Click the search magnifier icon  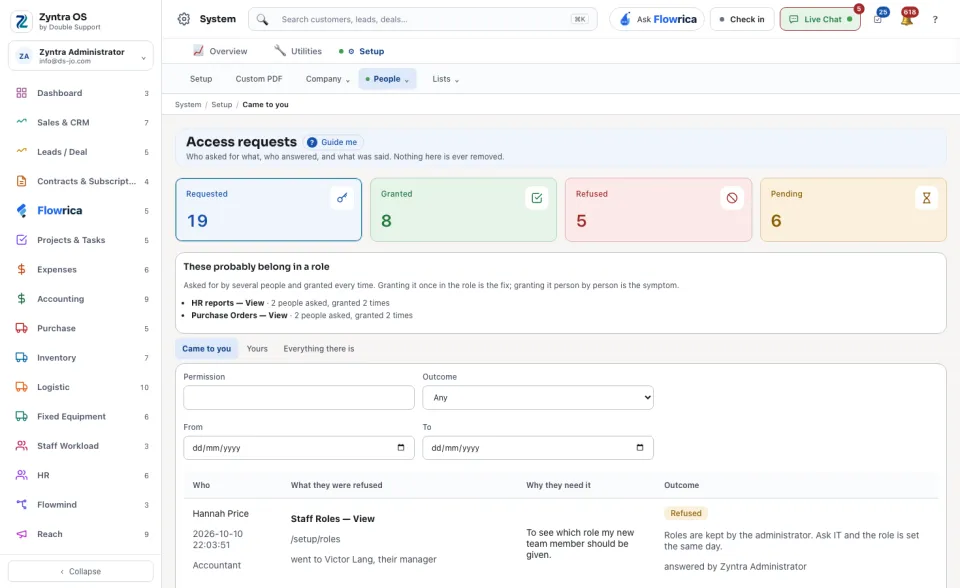point(262,19)
